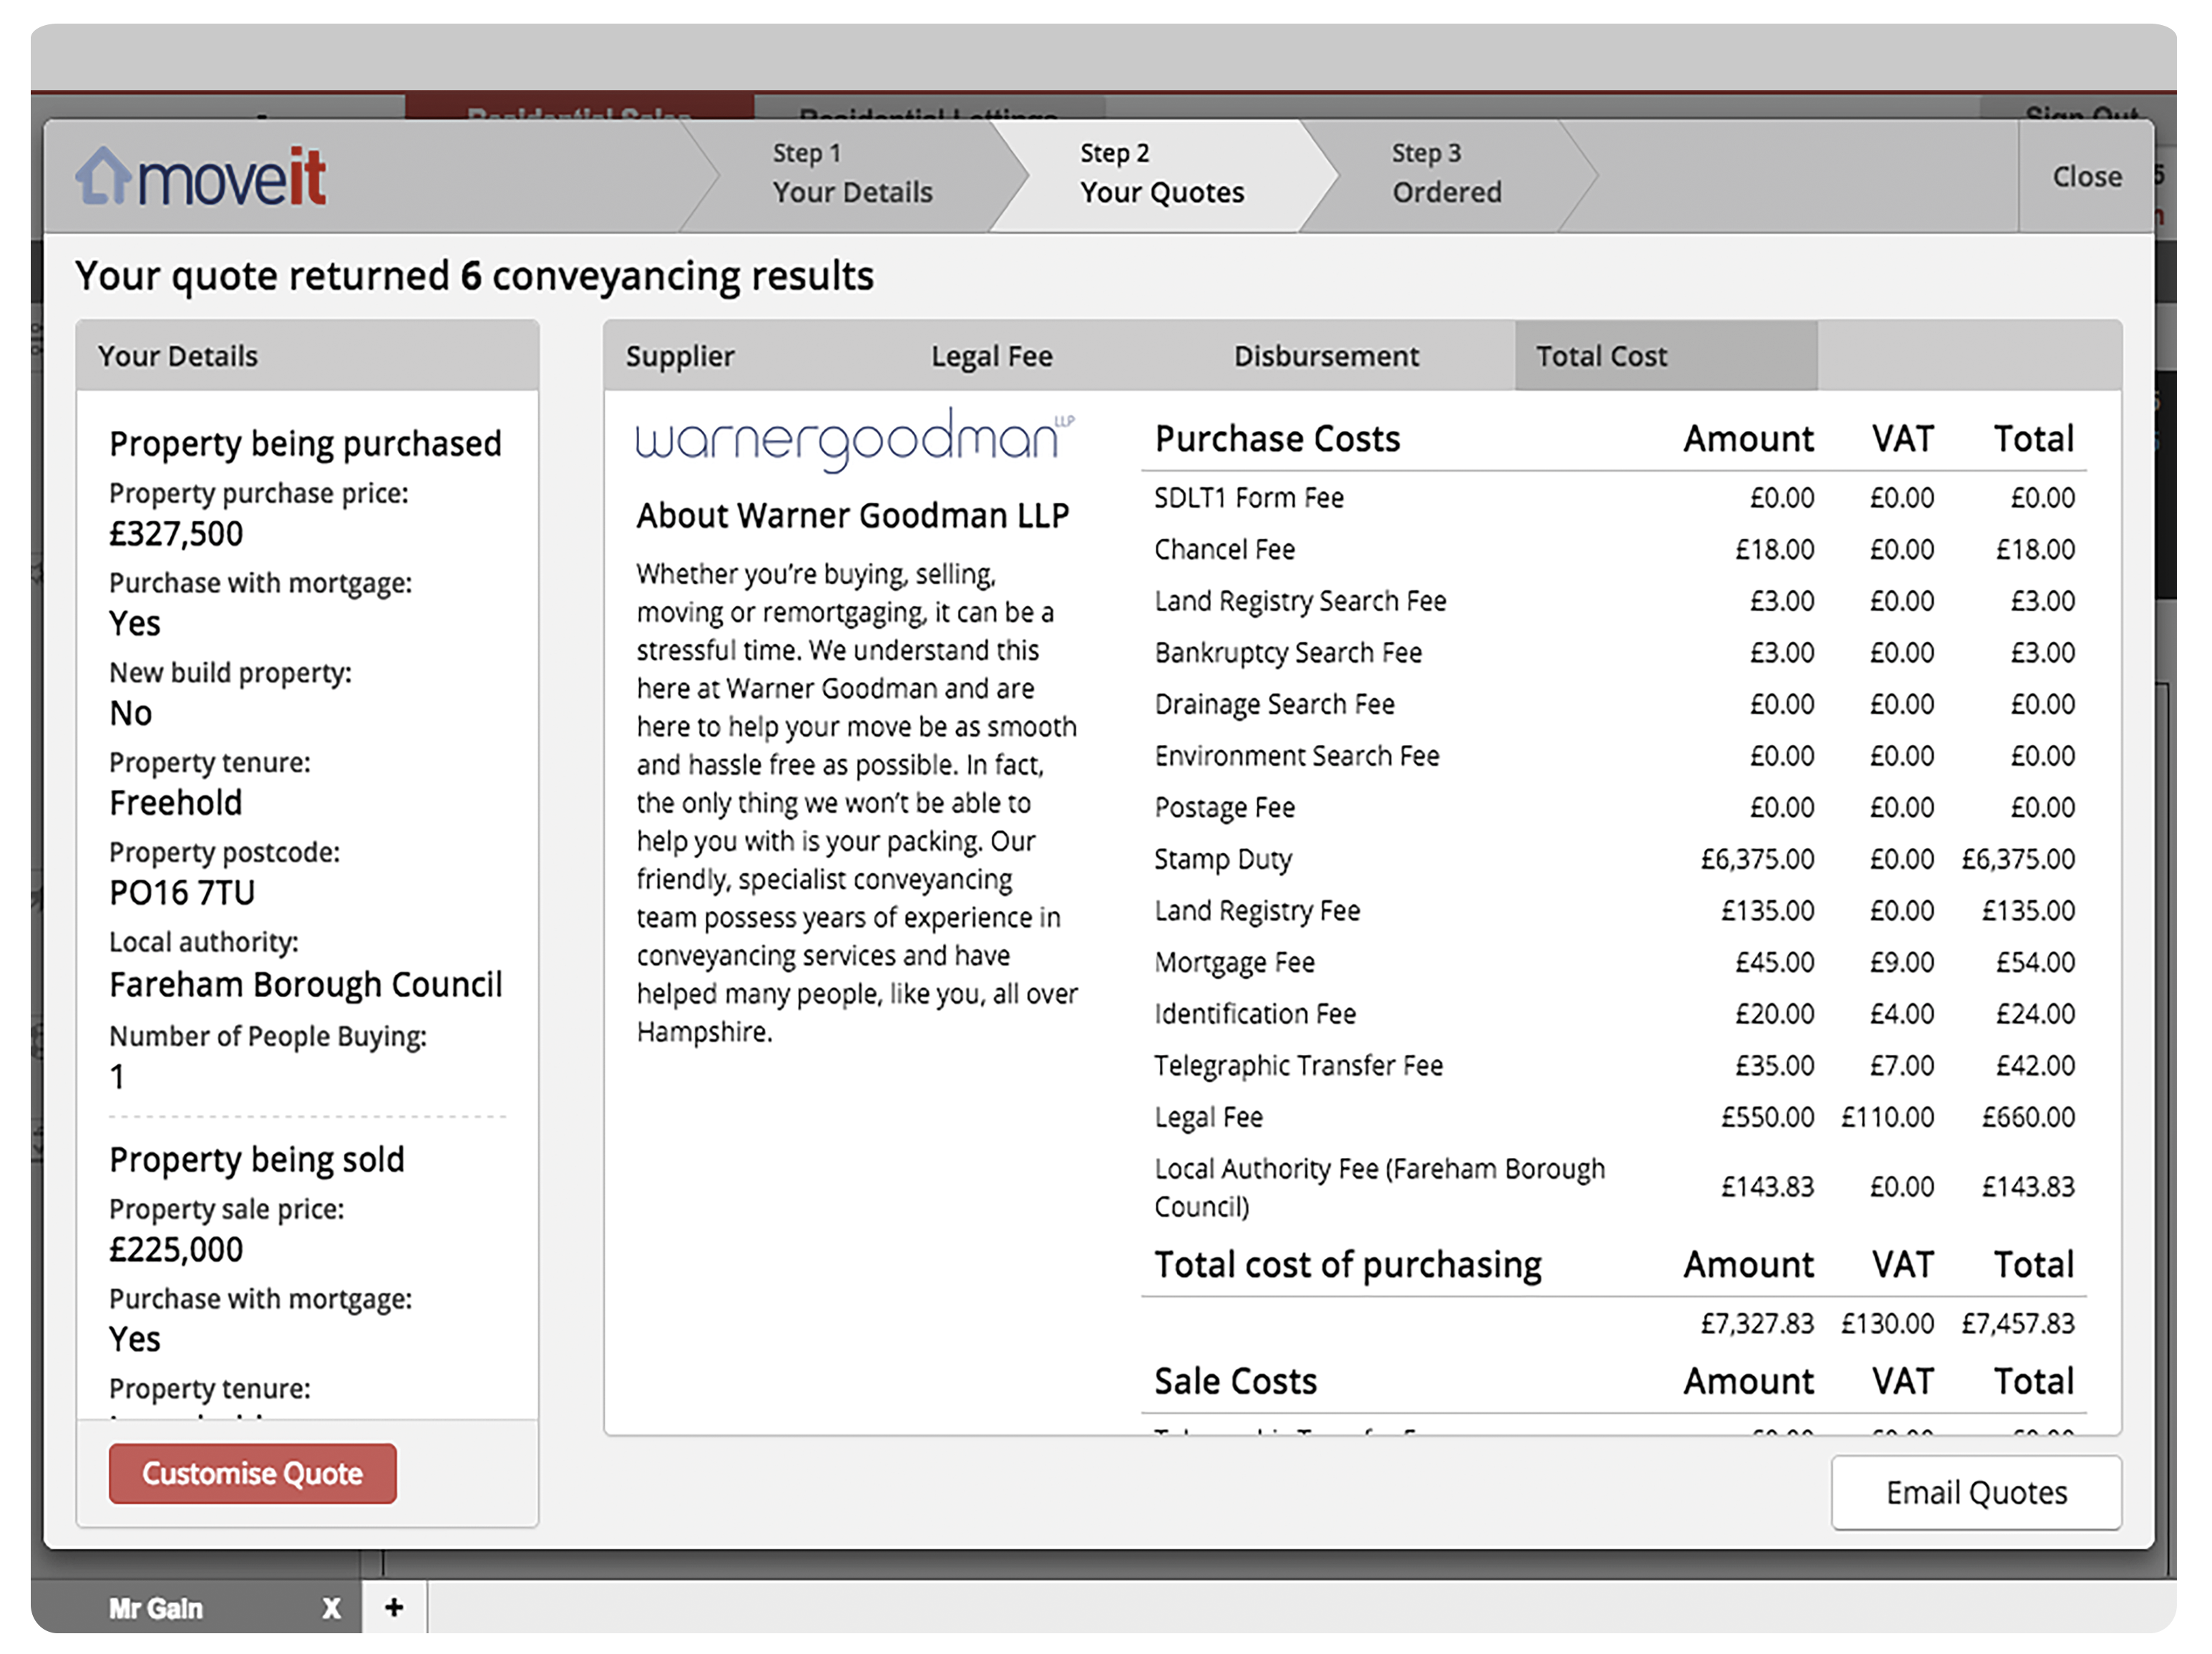Sort by Disbursement column
2212x1654 pixels.
click(x=1325, y=356)
